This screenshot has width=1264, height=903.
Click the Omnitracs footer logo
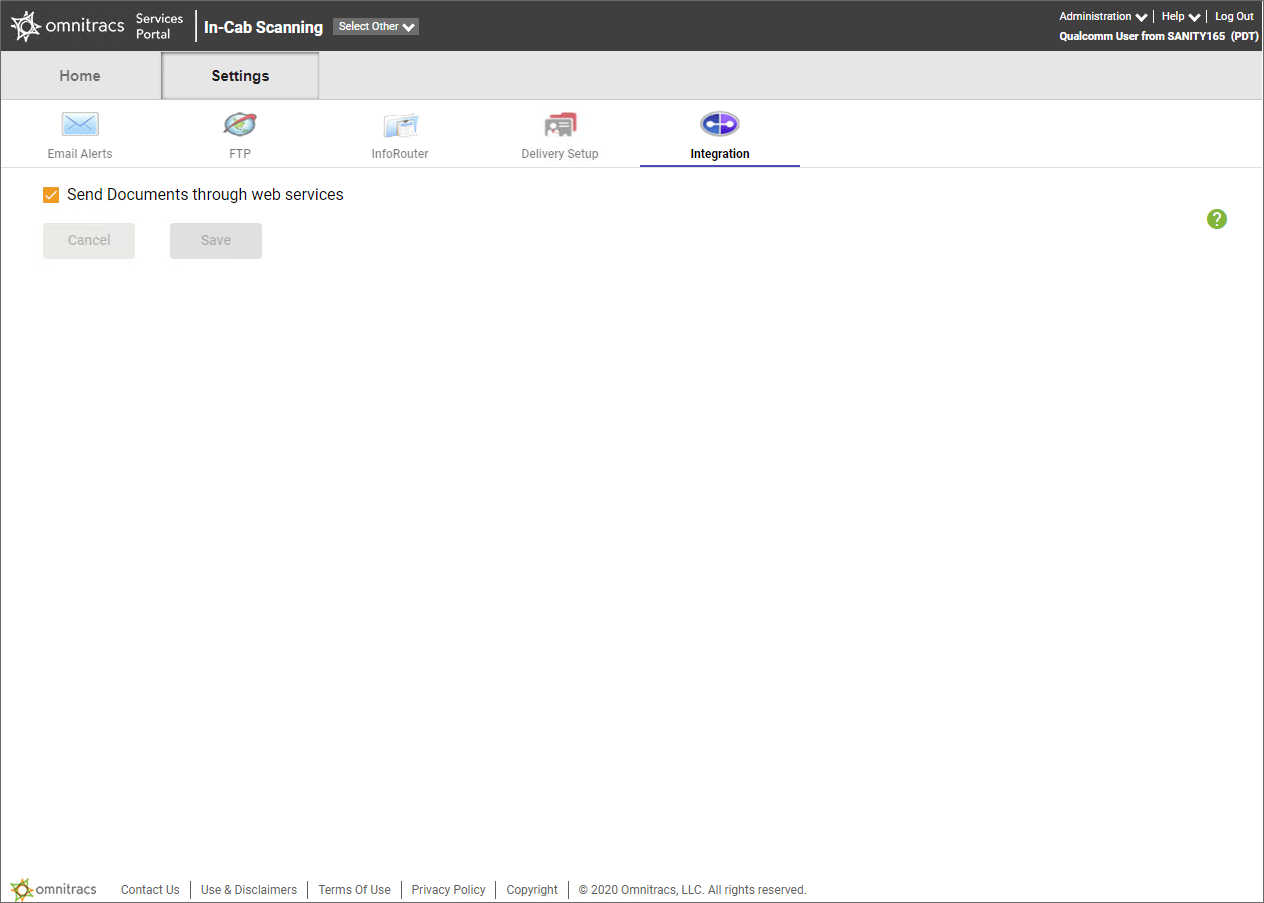click(x=54, y=889)
